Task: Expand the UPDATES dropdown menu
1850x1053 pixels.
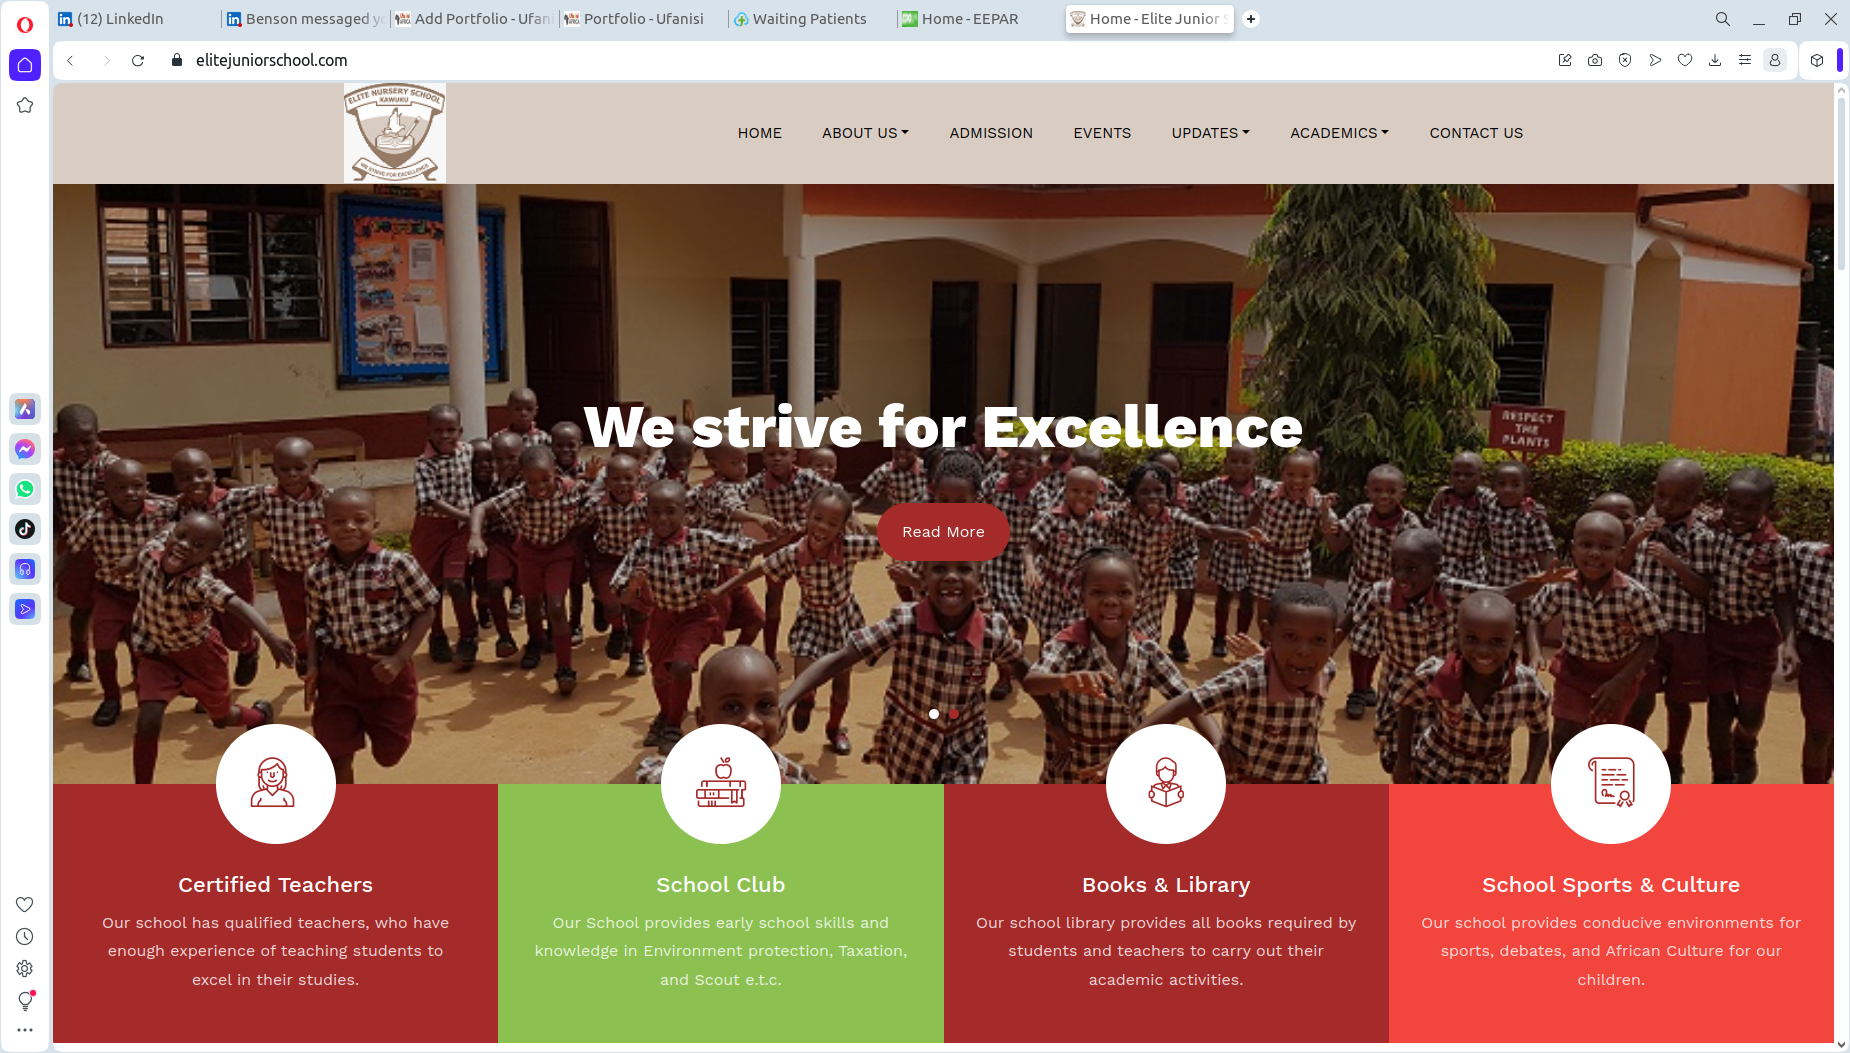Action: click(x=1210, y=133)
